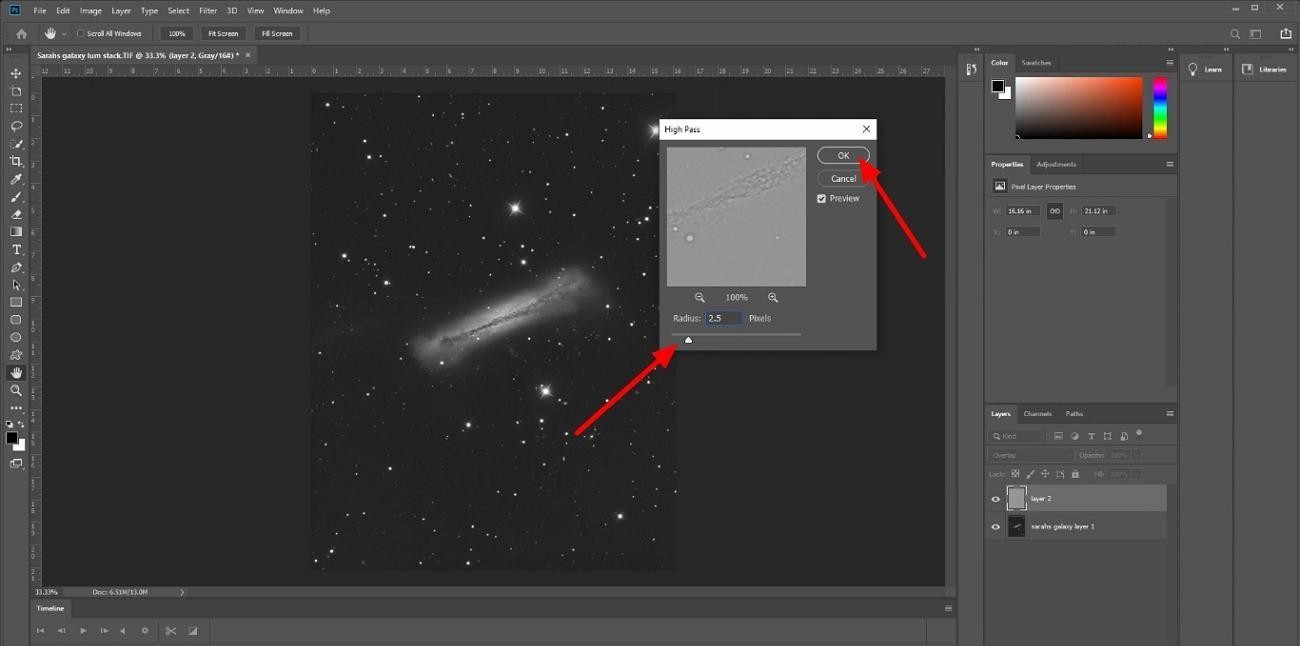This screenshot has width=1300, height=646.
Task: Select the Move tool
Action: coord(16,74)
